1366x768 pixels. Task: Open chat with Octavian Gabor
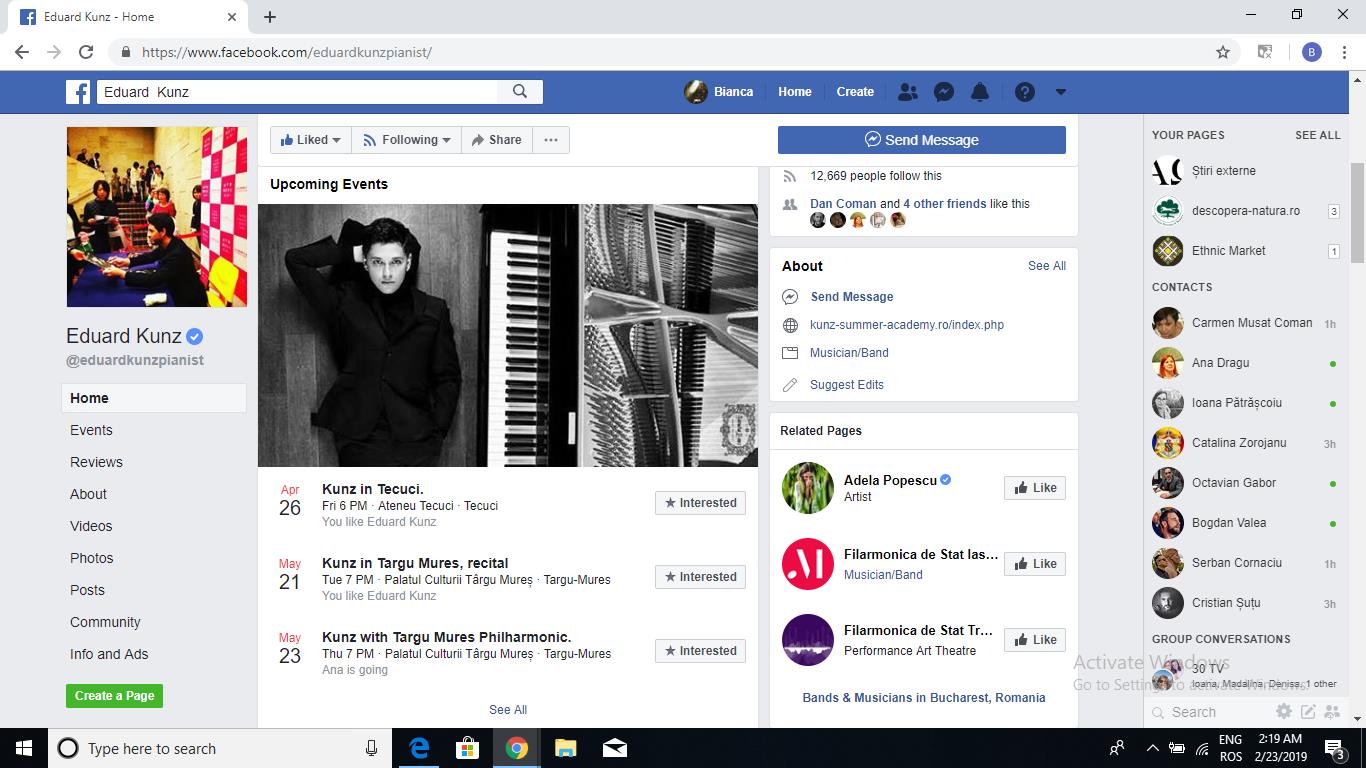[x=1245, y=483]
